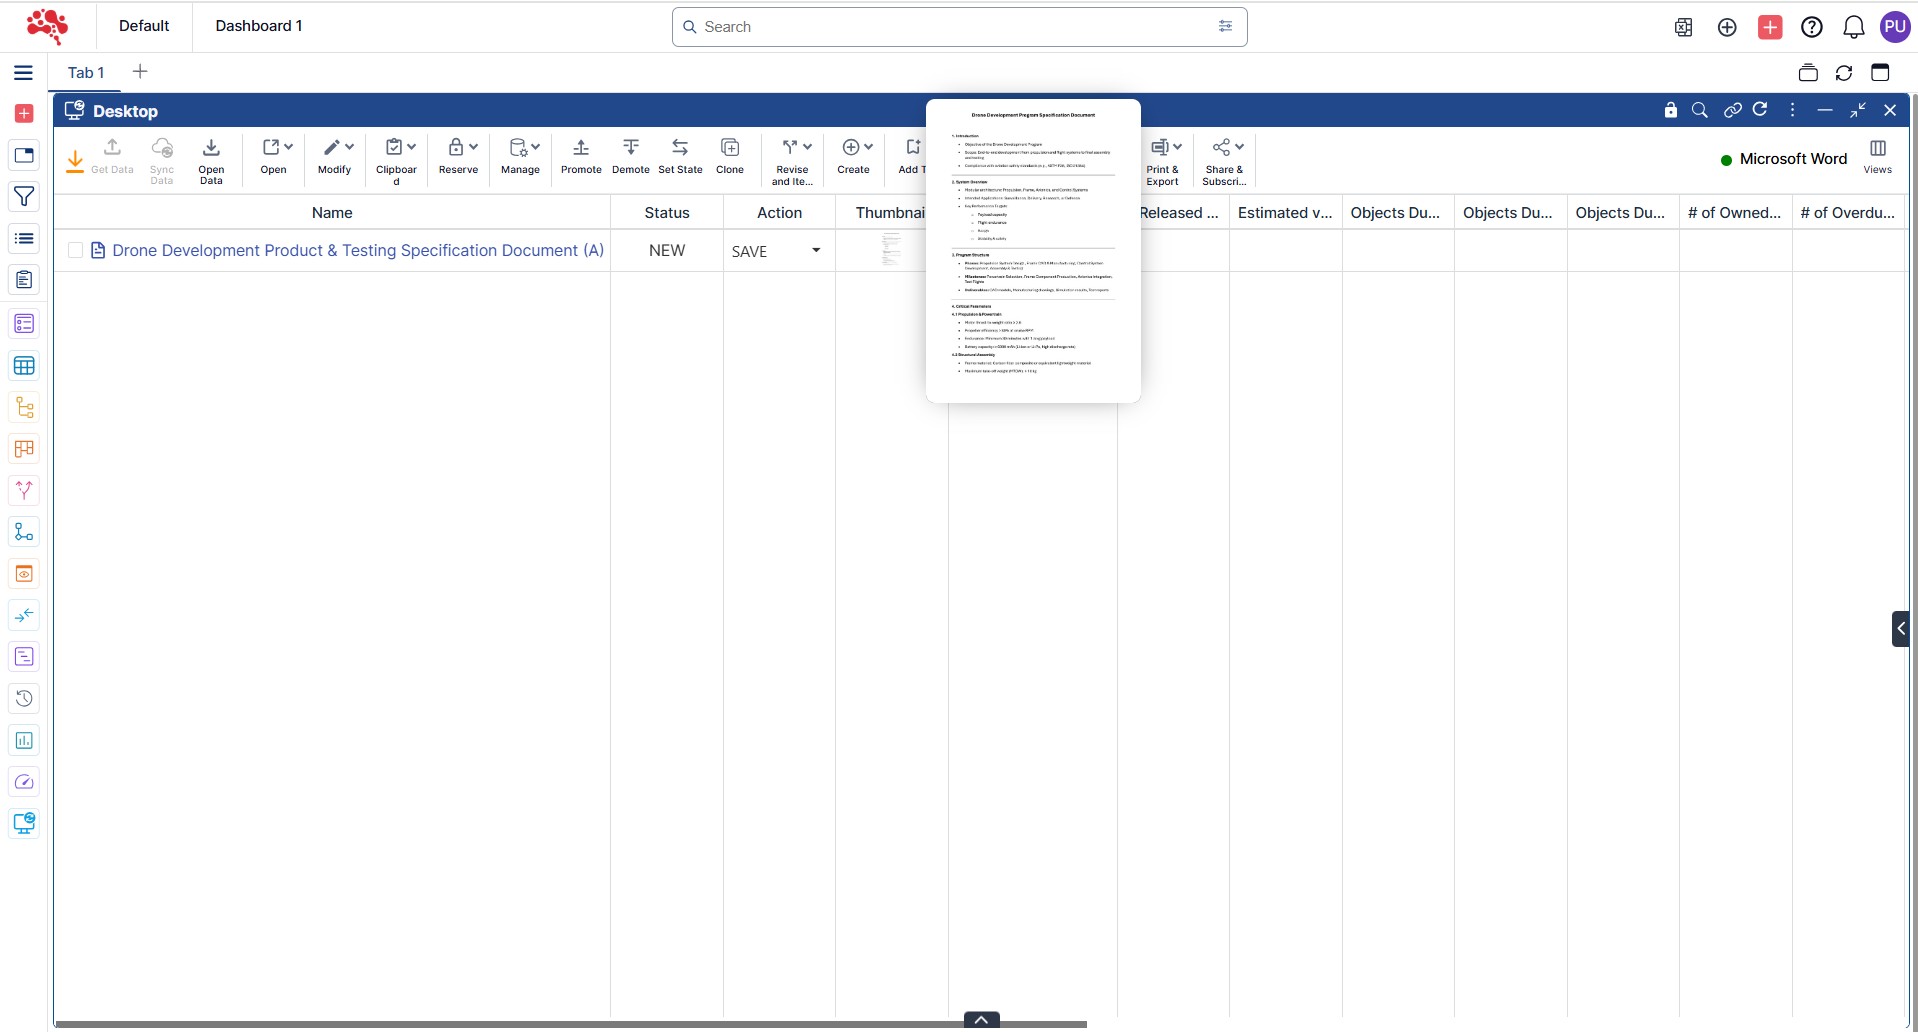Screen dimensions: 1918x1032
Task: Open the SAVE action dropdown
Action: [x=816, y=251]
